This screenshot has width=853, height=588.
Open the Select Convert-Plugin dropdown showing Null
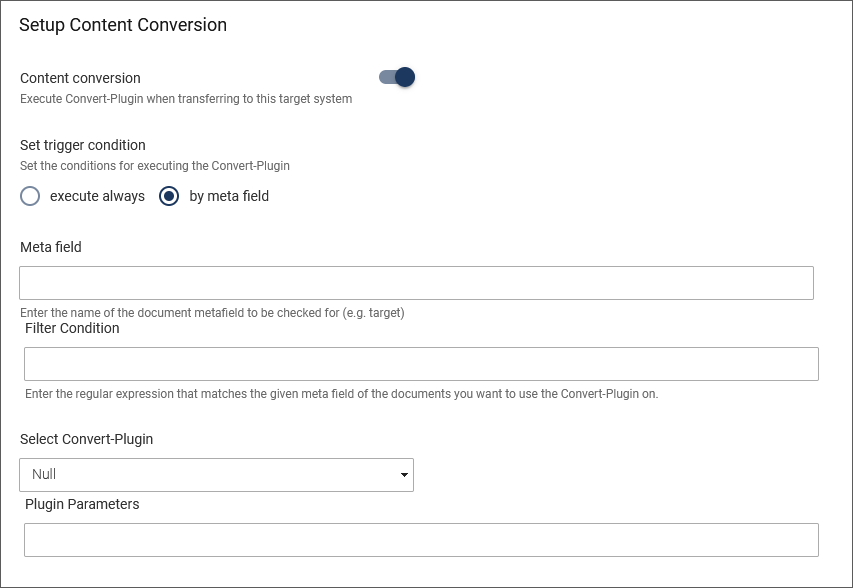tap(217, 475)
